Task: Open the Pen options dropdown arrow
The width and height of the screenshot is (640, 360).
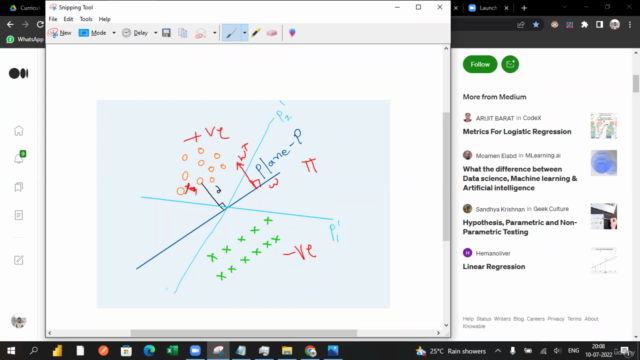Action: [244, 33]
